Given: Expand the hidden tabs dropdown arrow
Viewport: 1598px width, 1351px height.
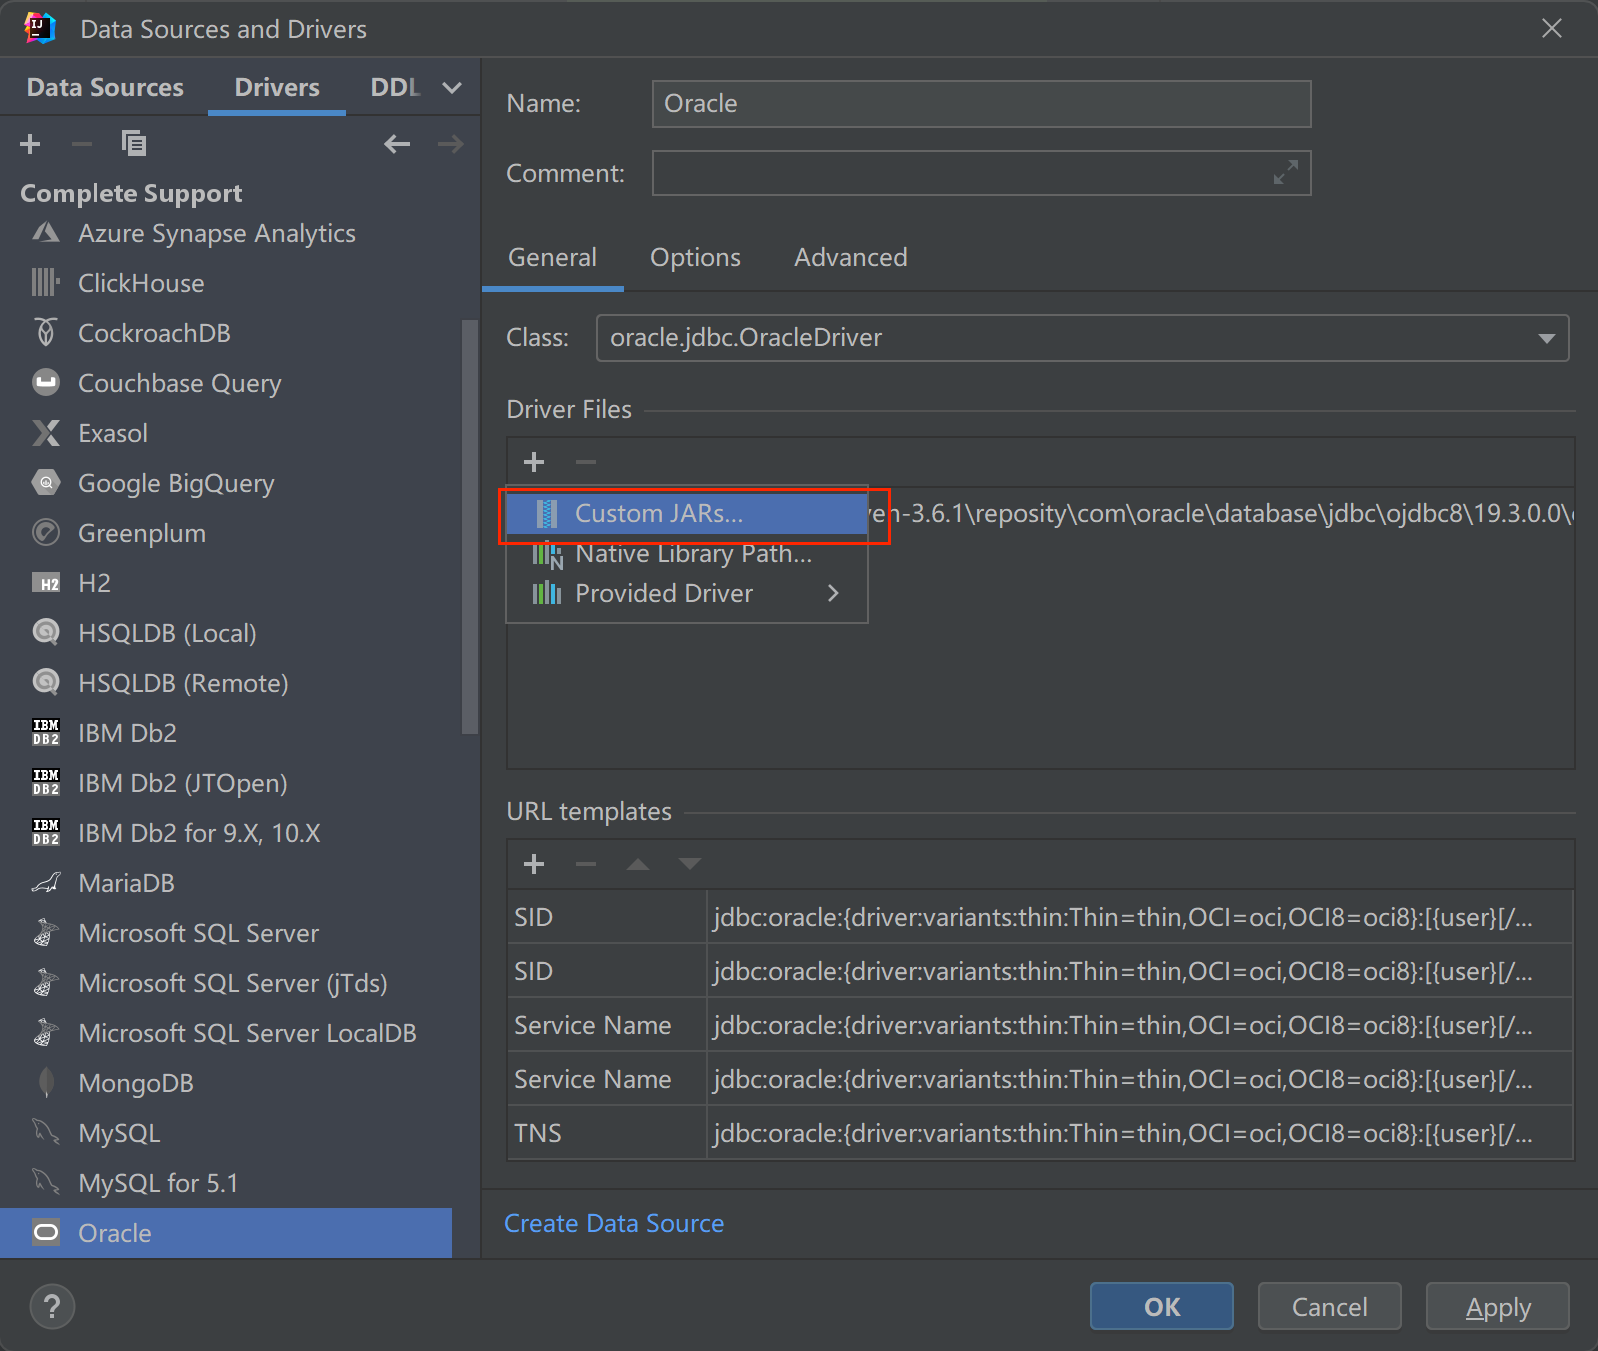Looking at the screenshot, I should tap(452, 87).
